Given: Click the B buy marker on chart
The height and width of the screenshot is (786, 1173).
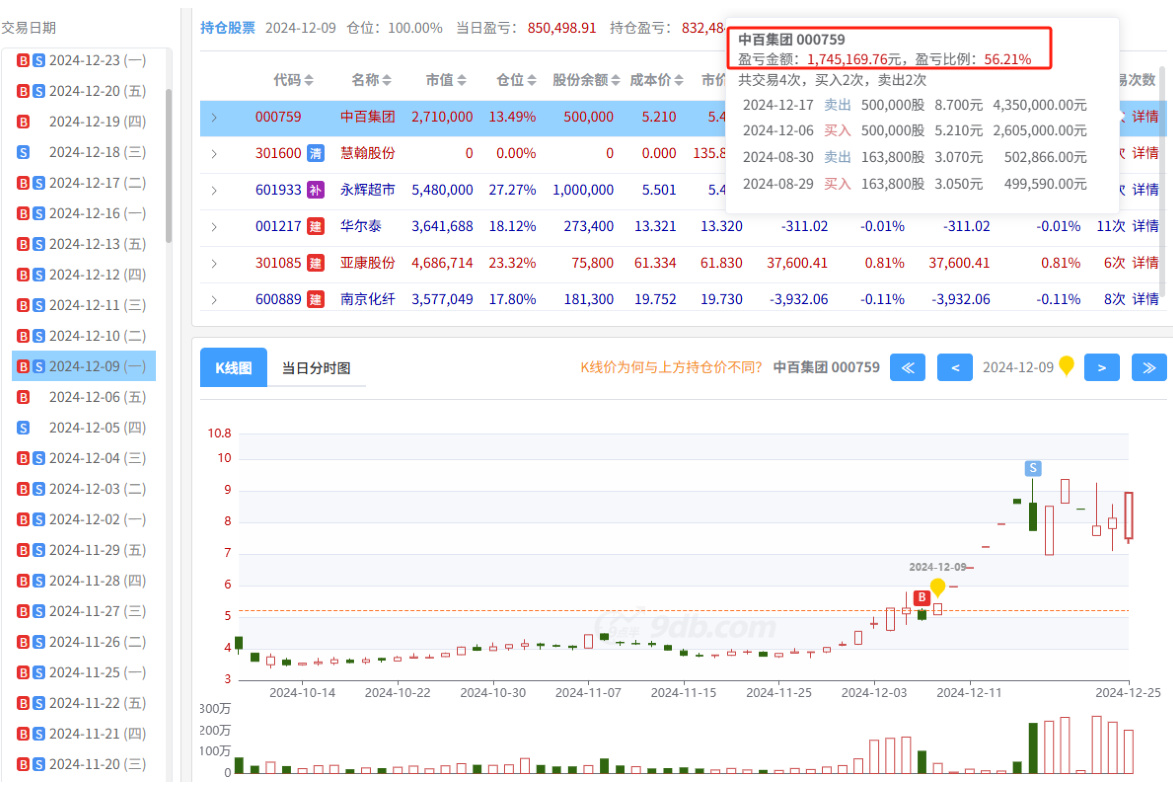Looking at the screenshot, I should coord(922,598).
